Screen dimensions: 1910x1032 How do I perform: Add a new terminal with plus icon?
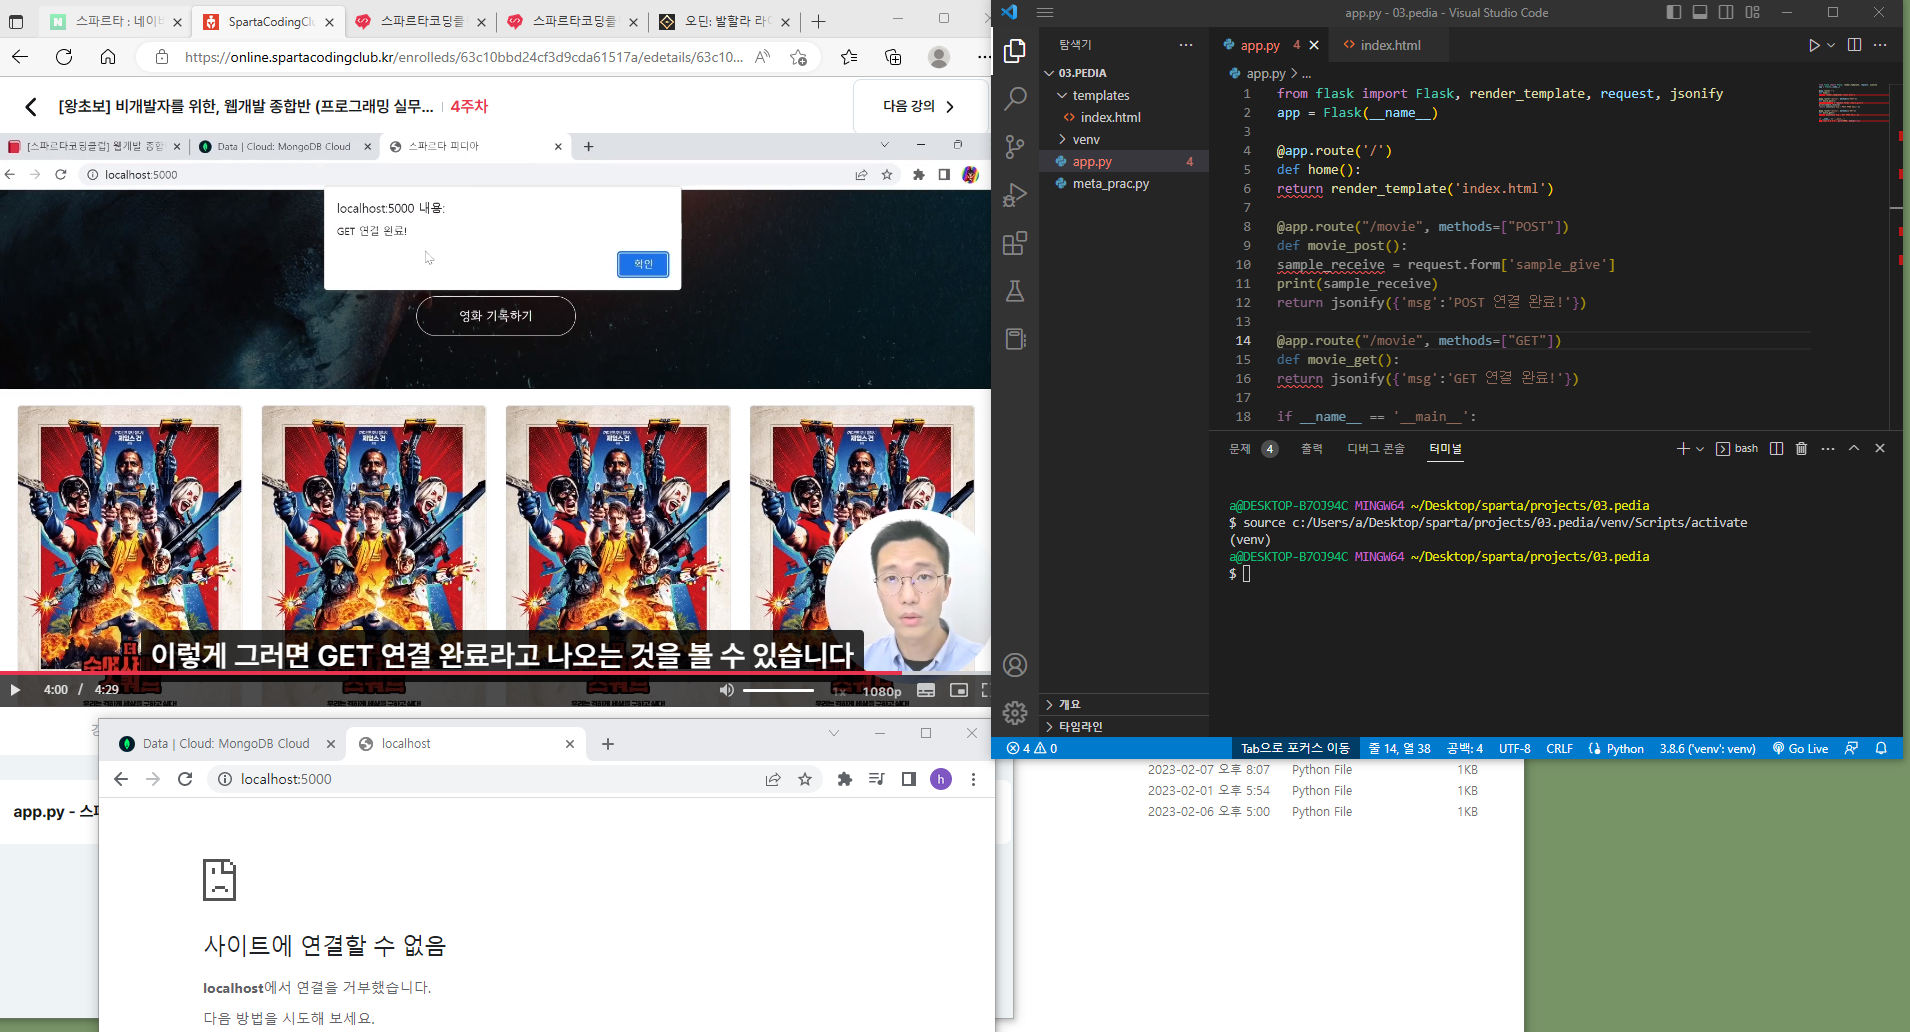1683,449
